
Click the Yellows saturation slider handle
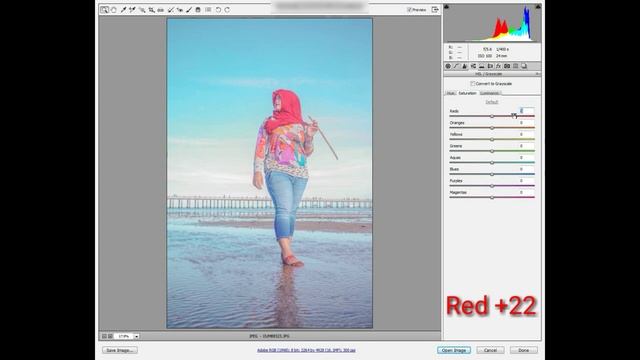tap(492, 139)
